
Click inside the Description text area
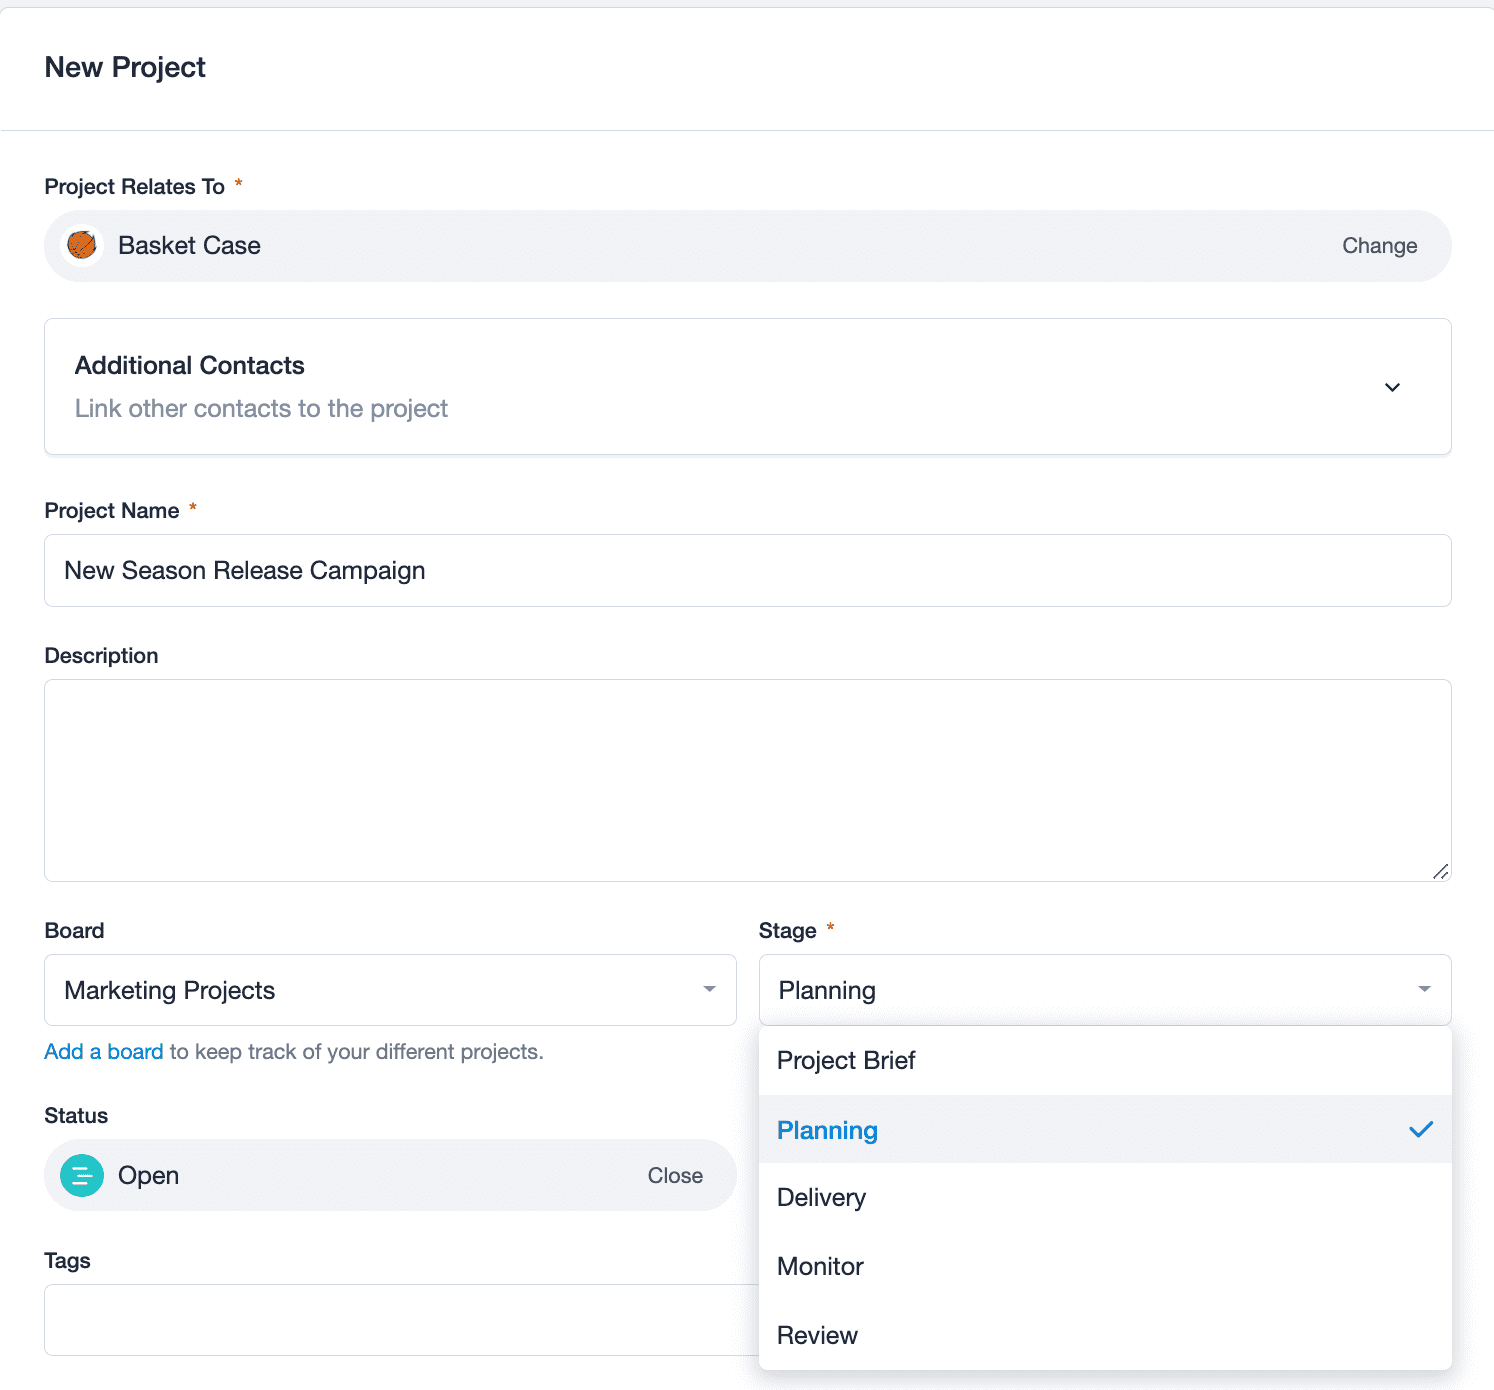click(x=748, y=780)
